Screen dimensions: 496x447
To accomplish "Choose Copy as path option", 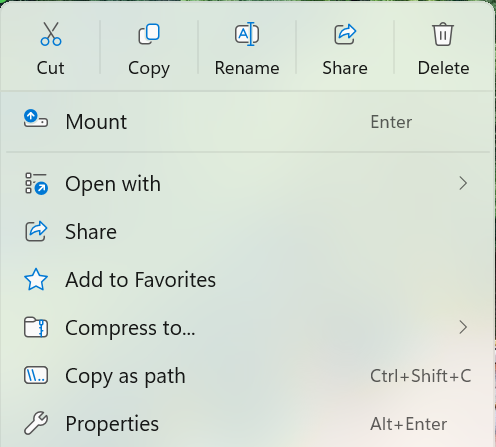I will pyautogui.click(x=248, y=375).
